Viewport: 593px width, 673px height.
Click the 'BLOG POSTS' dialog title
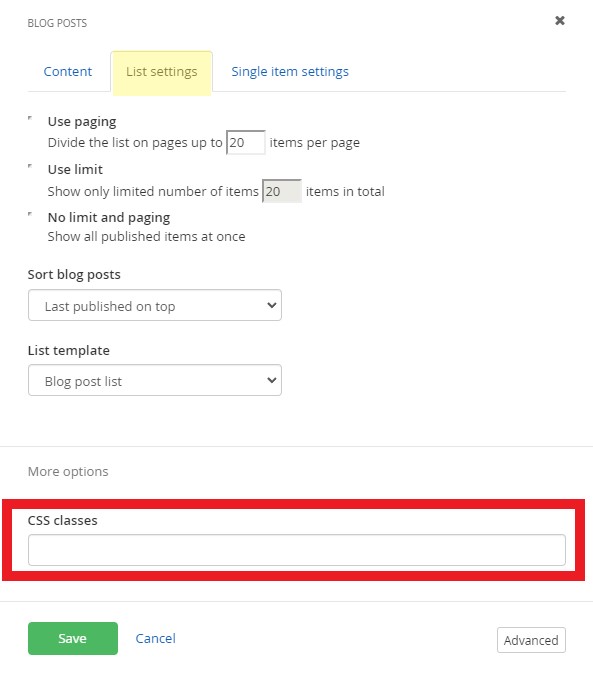pos(57,23)
